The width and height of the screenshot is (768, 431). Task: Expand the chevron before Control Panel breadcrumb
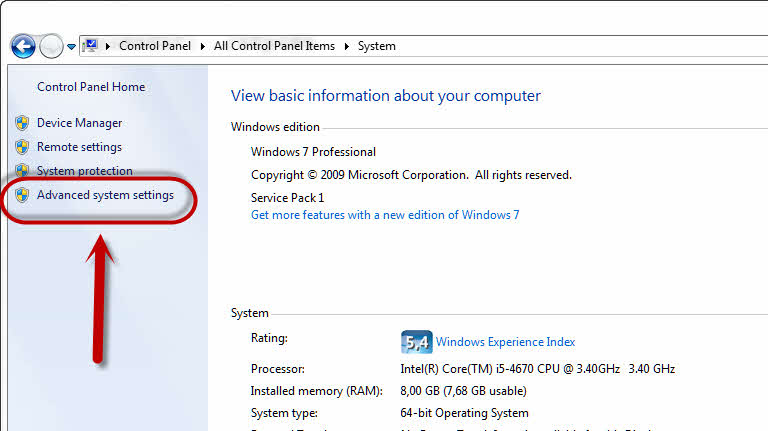(x=108, y=47)
